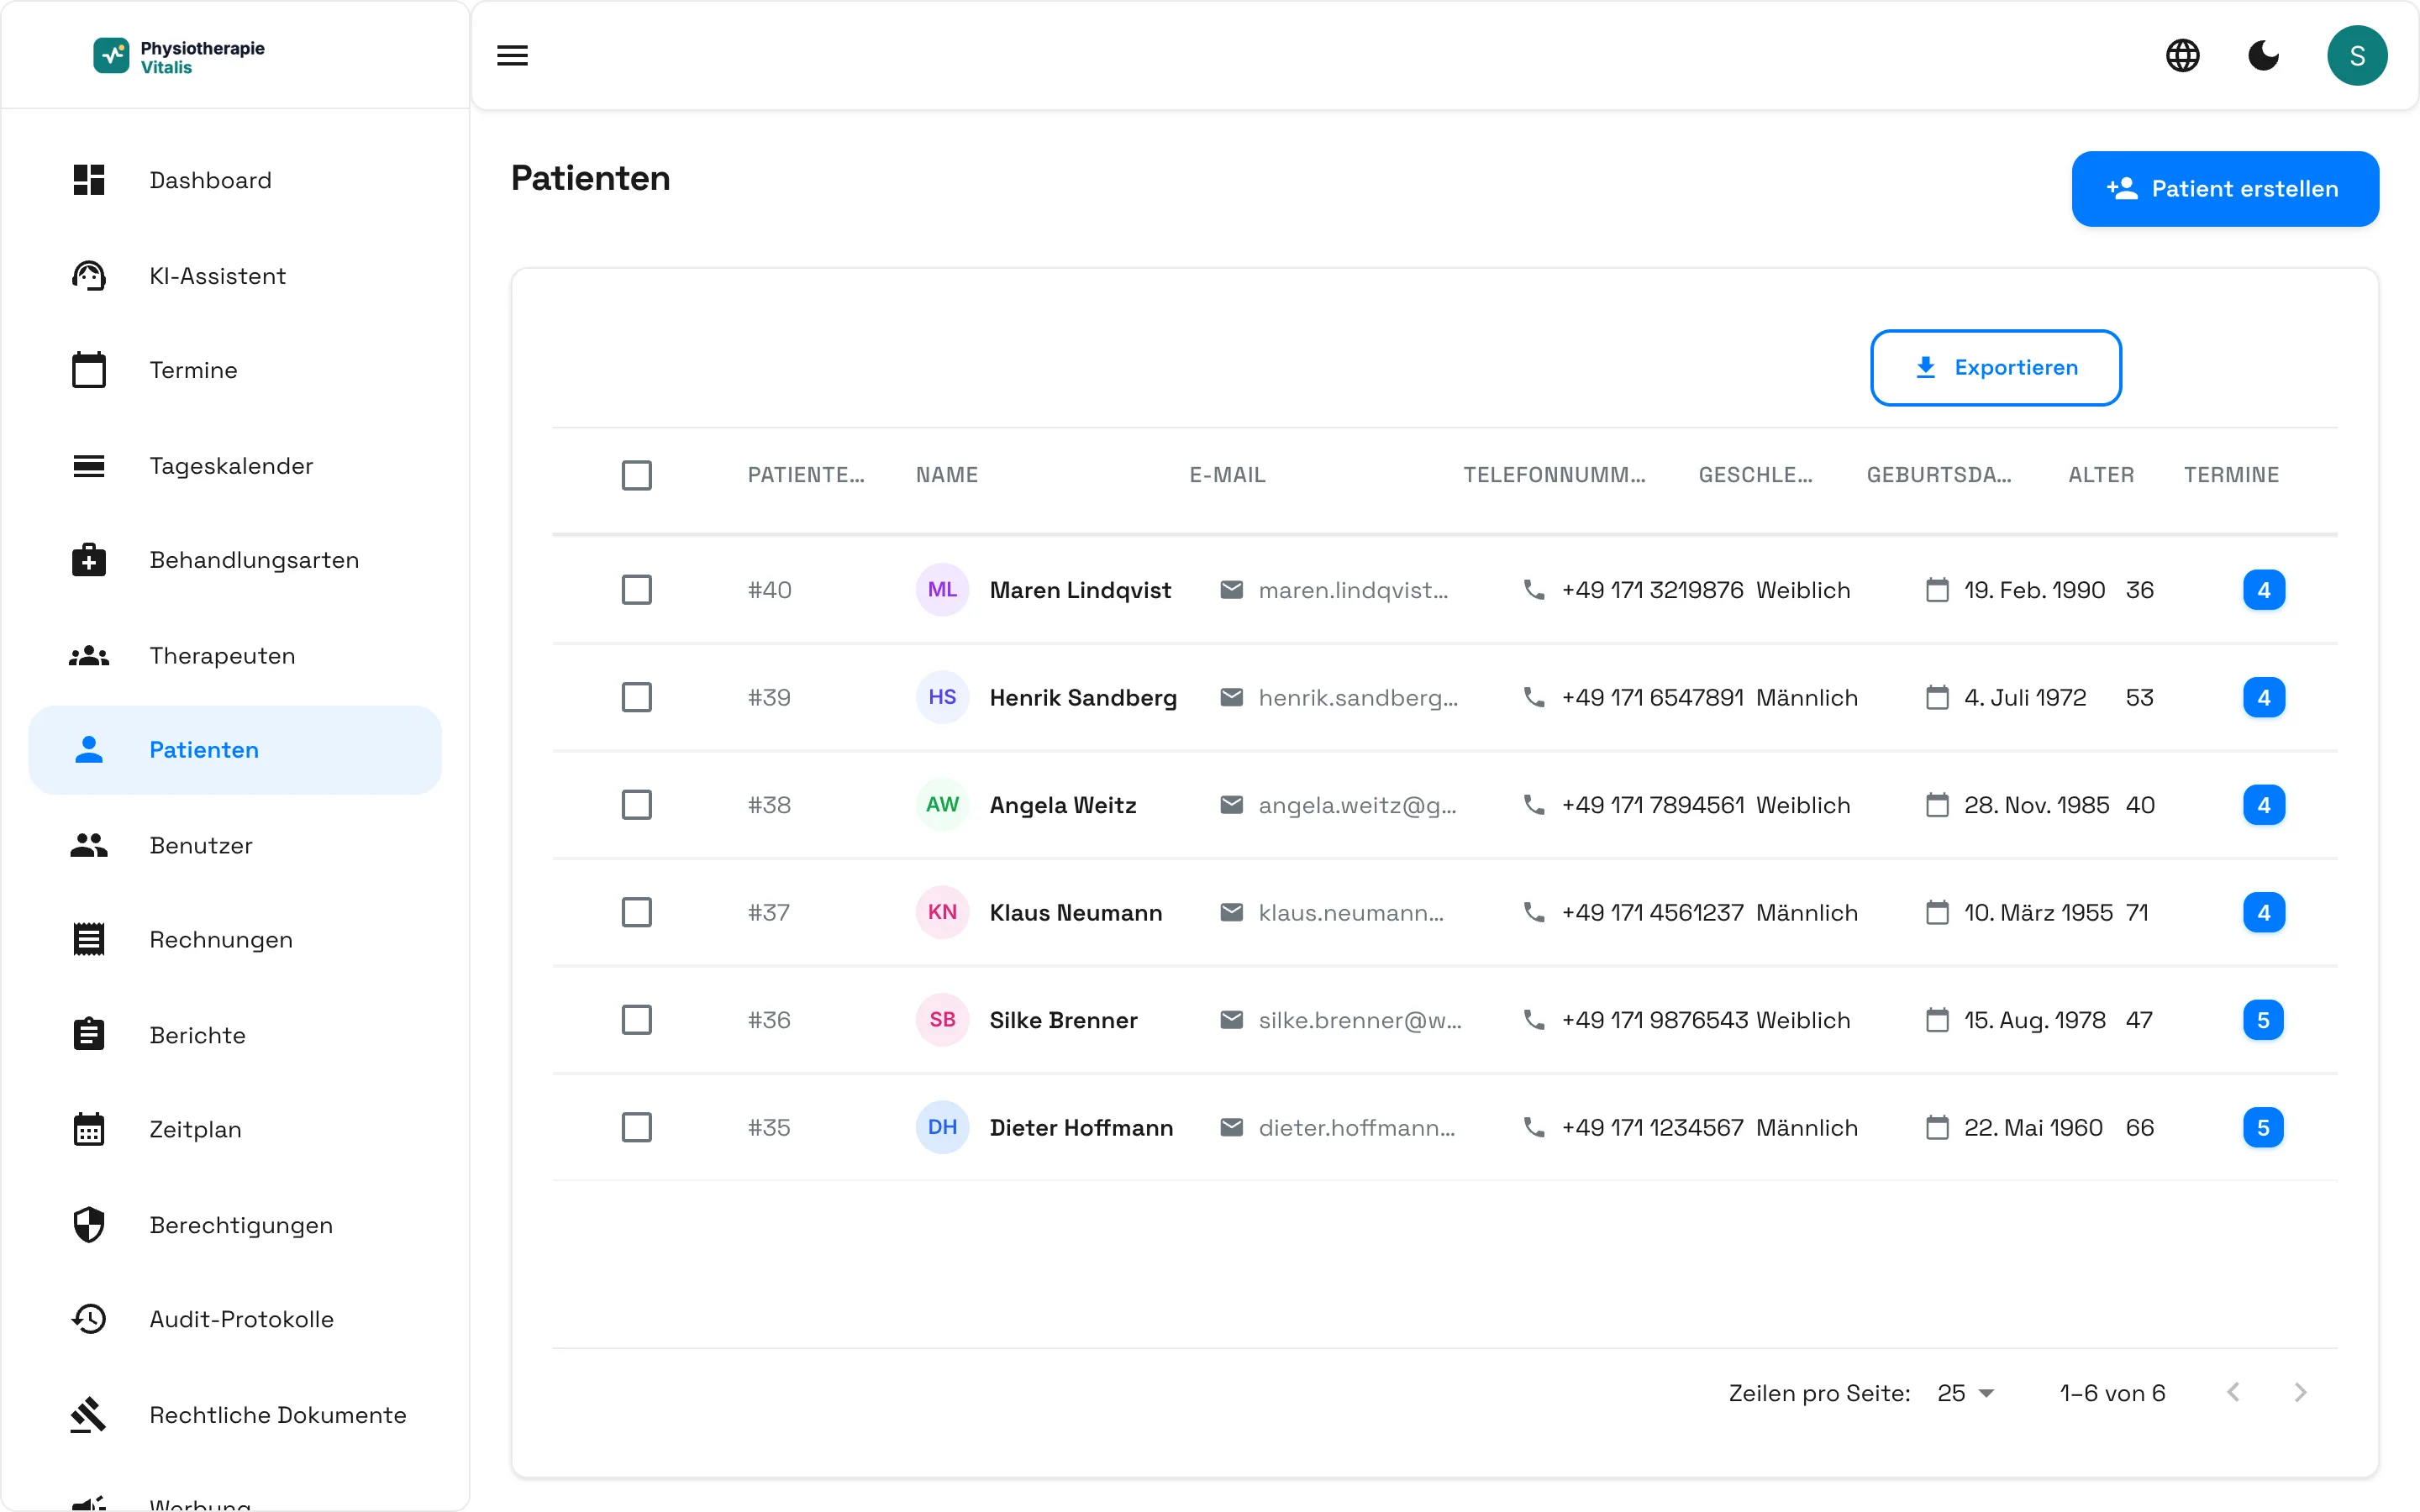Select the checkbox for Angela Weitz
This screenshot has width=2420, height=1512.
pos(636,805)
